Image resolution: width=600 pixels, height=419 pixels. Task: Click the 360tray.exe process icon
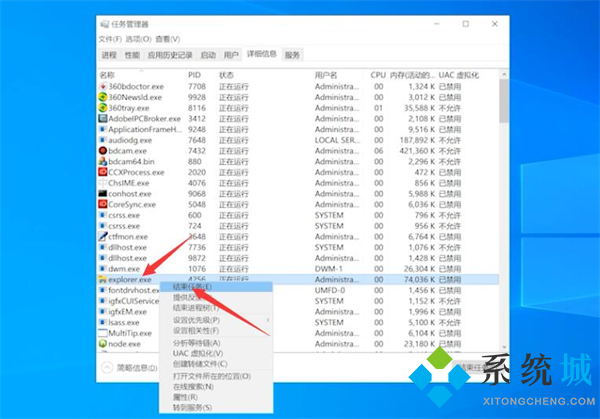point(103,108)
